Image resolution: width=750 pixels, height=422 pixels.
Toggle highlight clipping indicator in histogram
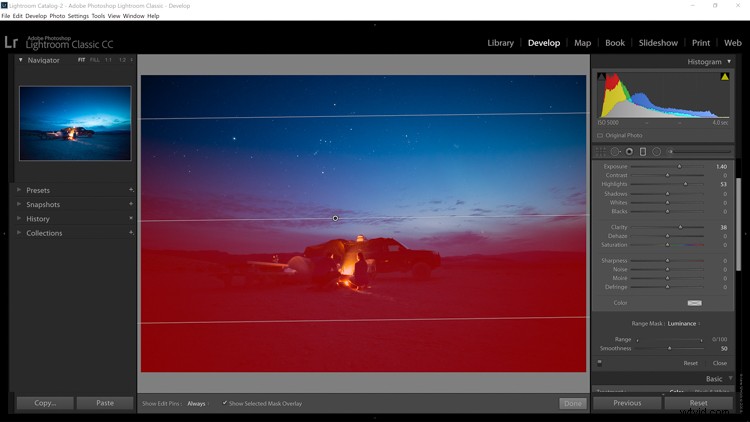725,77
